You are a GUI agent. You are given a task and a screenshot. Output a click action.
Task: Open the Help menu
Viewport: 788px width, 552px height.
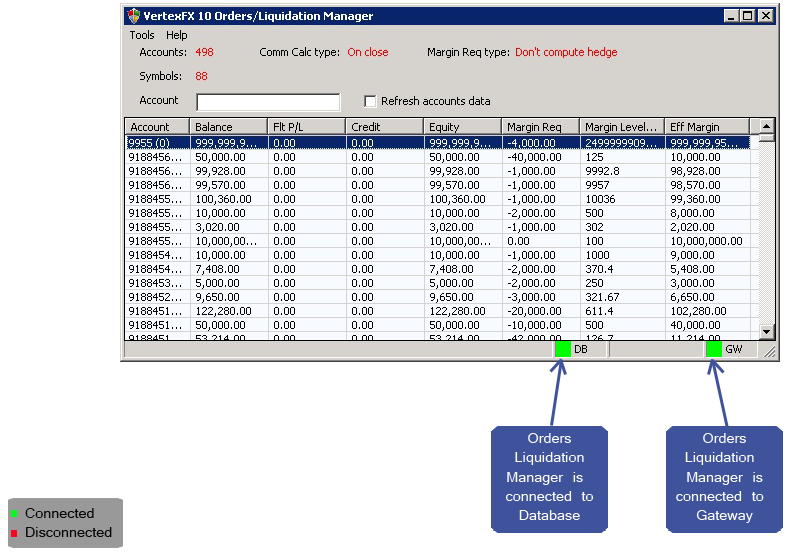pos(176,35)
